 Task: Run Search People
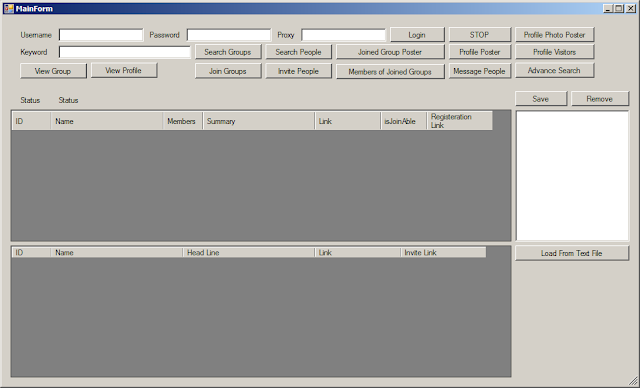[298, 52]
